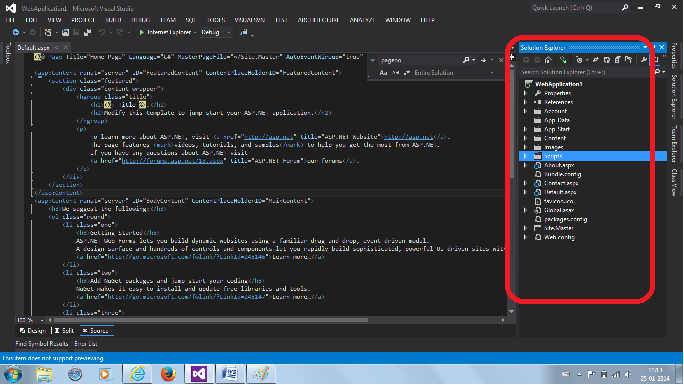Image resolution: width=684 pixels, height=385 pixels.
Task: Open the Team Explorer side tab
Action: [674, 143]
